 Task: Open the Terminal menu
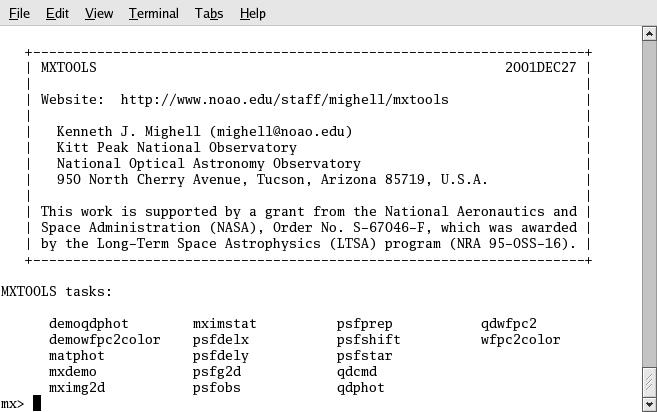[x=153, y=13]
